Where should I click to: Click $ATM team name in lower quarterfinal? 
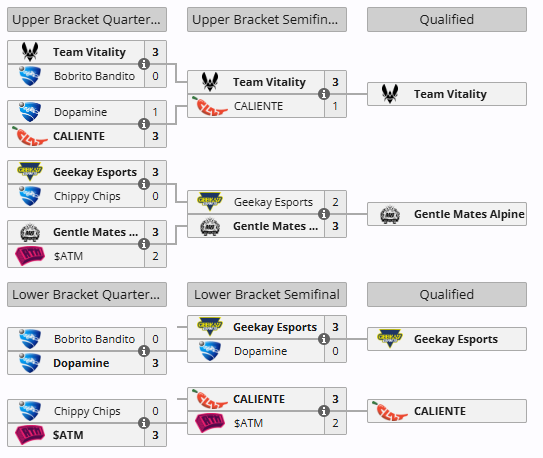pos(68,435)
